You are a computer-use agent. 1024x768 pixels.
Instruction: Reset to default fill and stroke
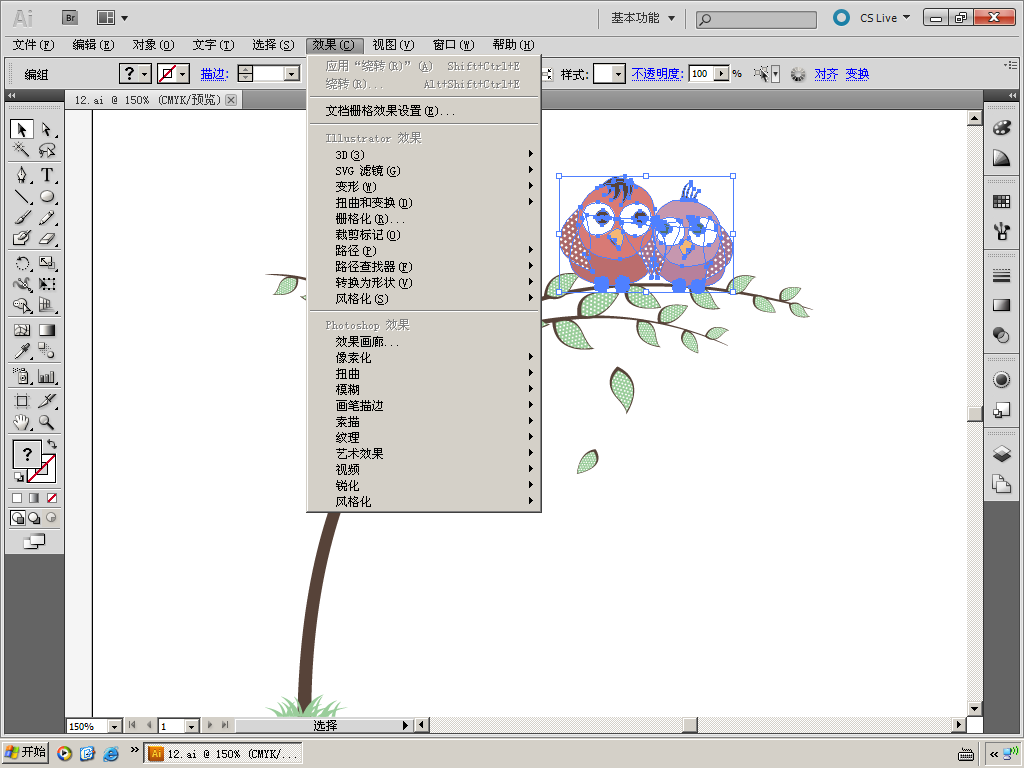pos(18,477)
